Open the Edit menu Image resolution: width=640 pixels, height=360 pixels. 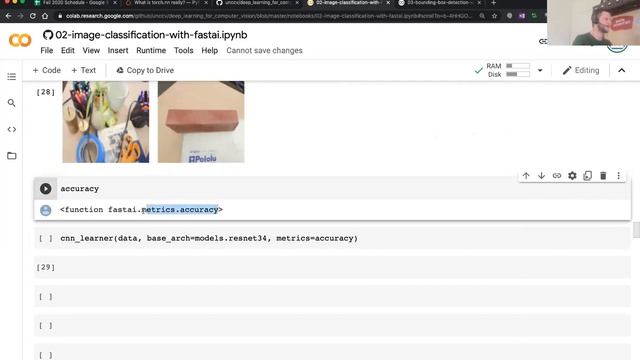(x=68, y=51)
